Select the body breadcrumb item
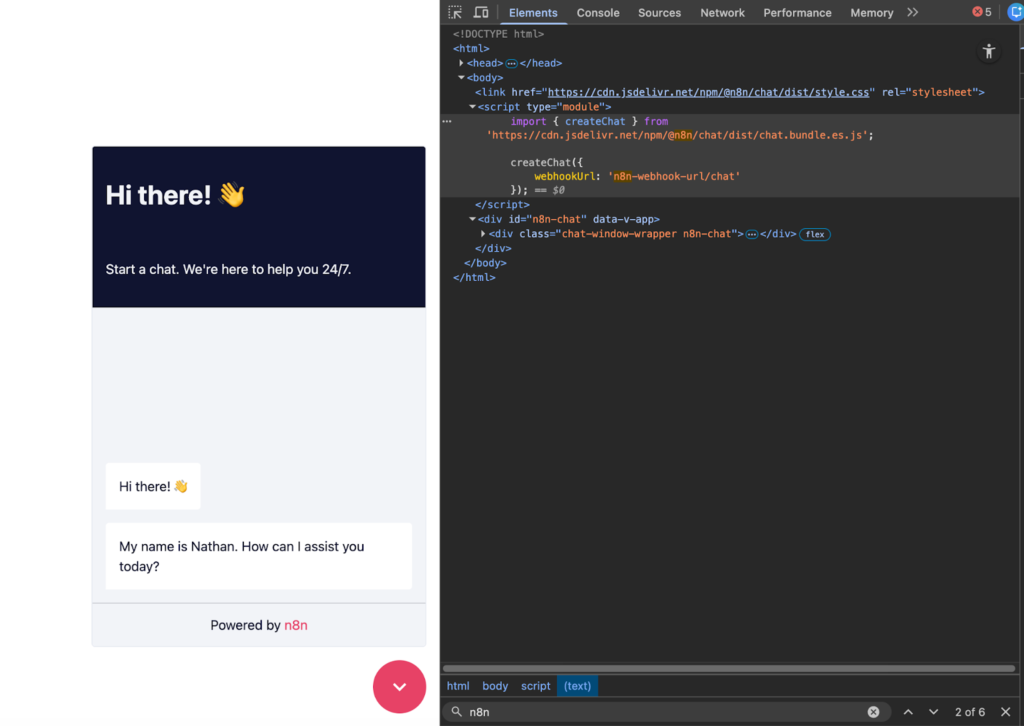The height and width of the screenshot is (726, 1024). (x=495, y=686)
